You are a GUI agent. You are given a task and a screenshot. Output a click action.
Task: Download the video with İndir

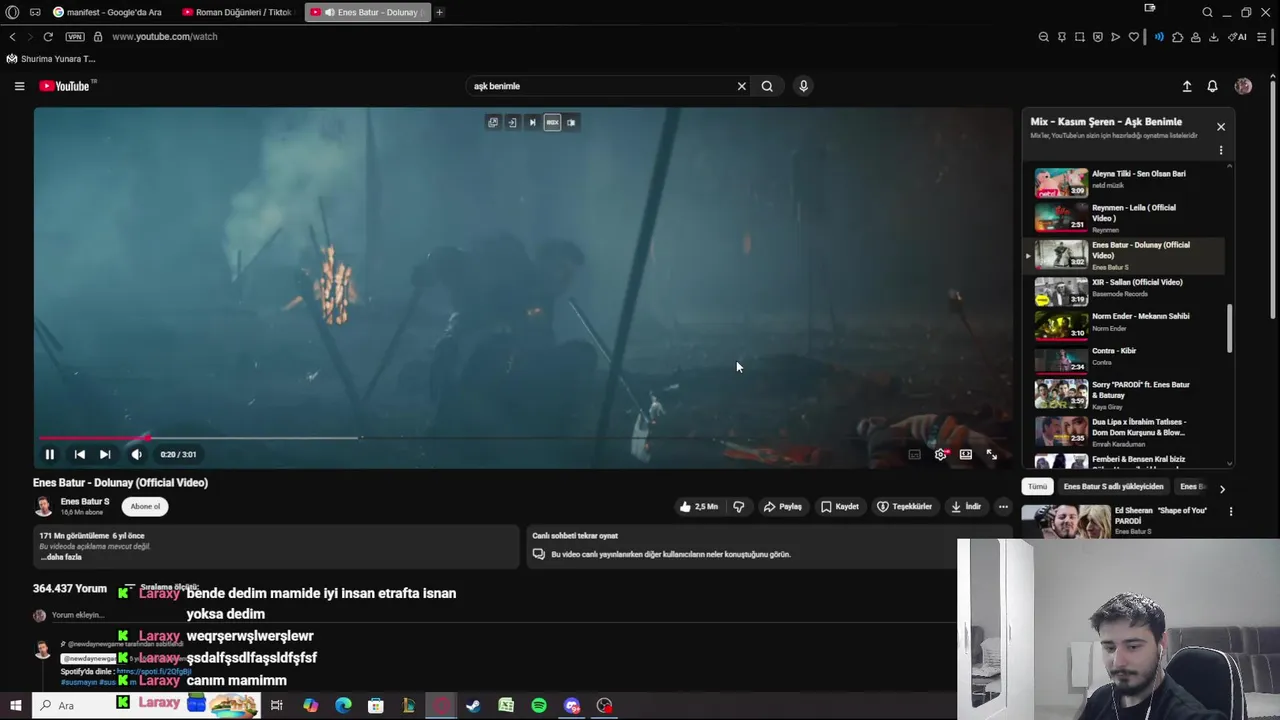pyautogui.click(x=966, y=507)
